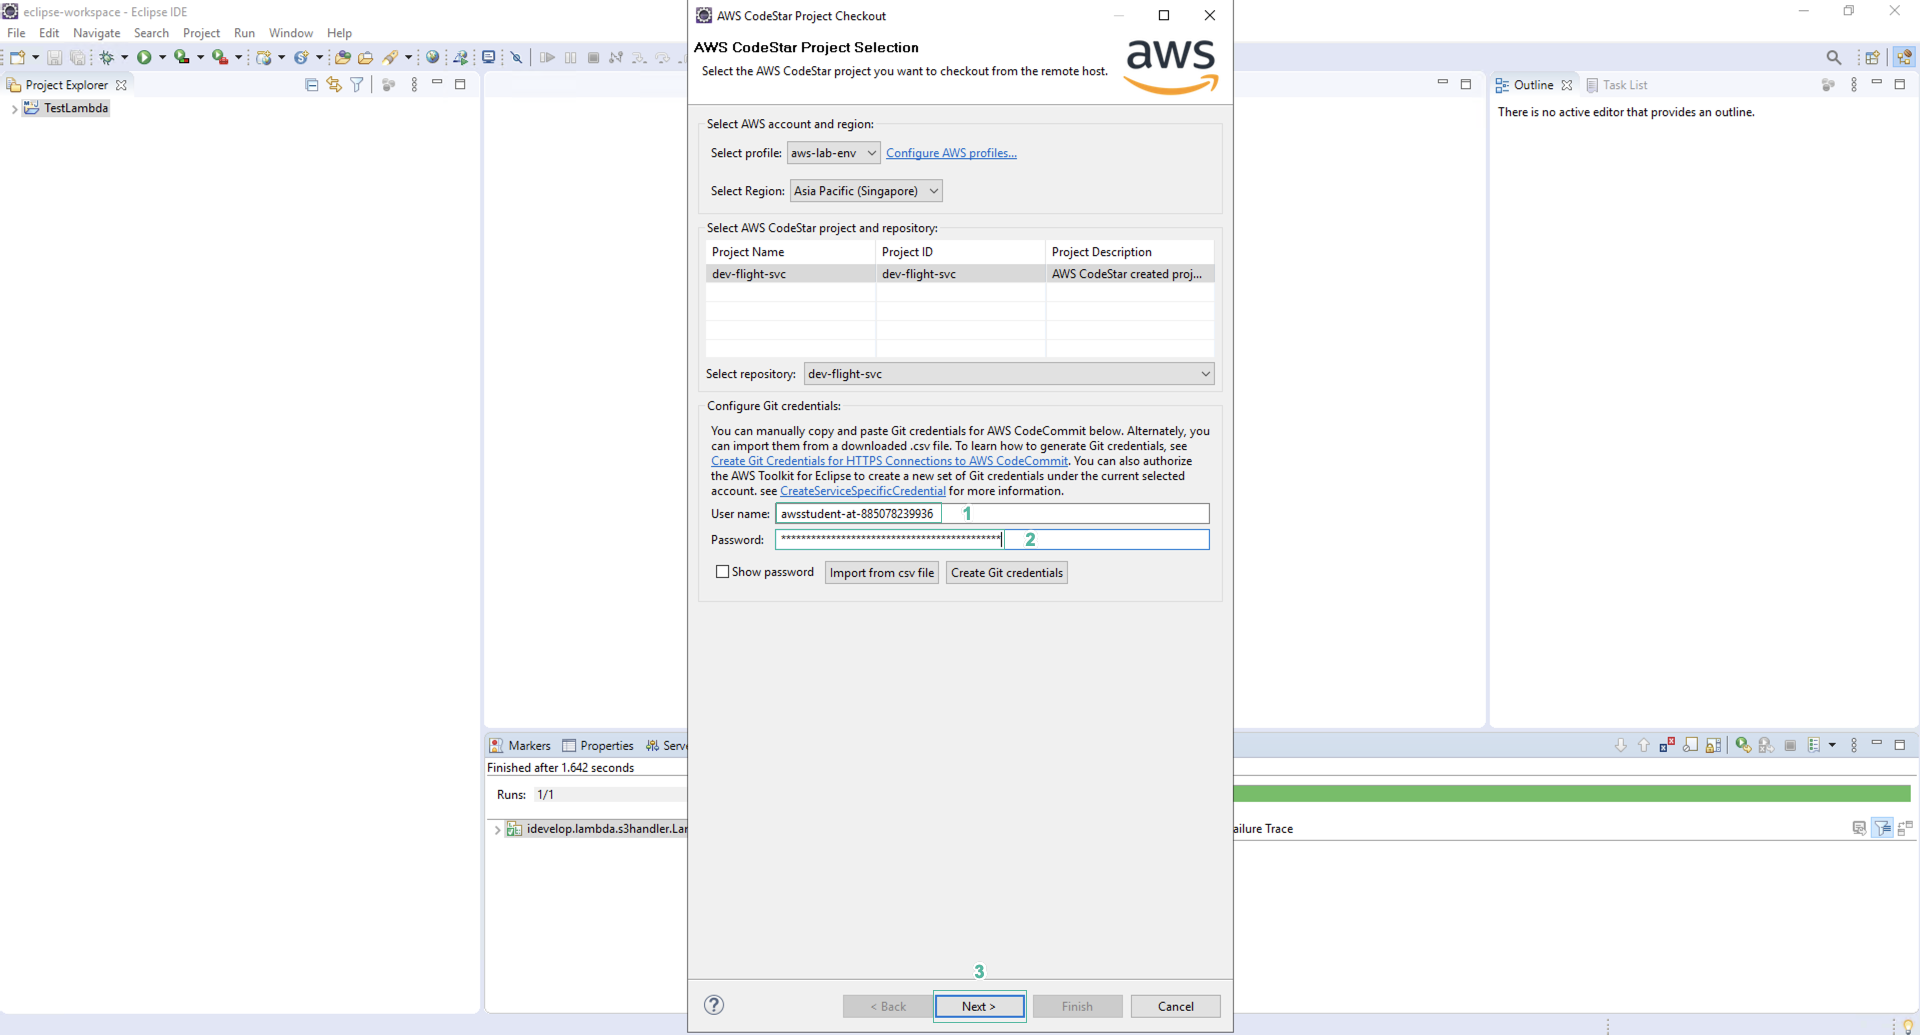Click the Cancel button
This screenshot has height=1035, width=1920.
1175,1006
